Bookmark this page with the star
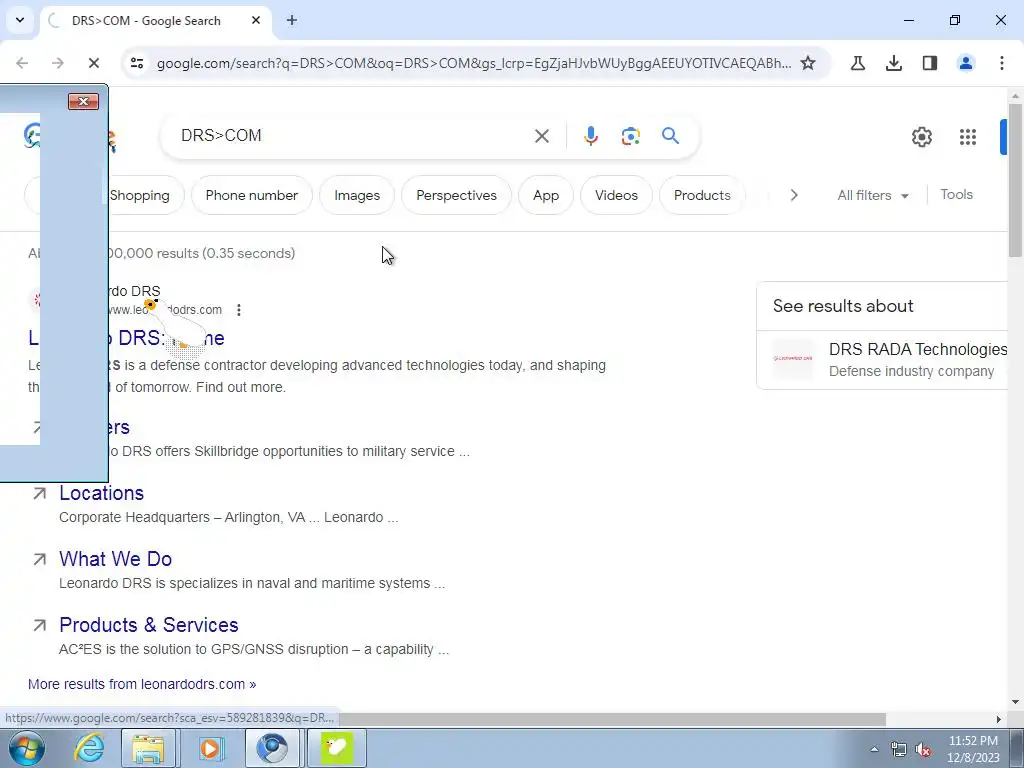The image size is (1024, 768). click(x=808, y=63)
